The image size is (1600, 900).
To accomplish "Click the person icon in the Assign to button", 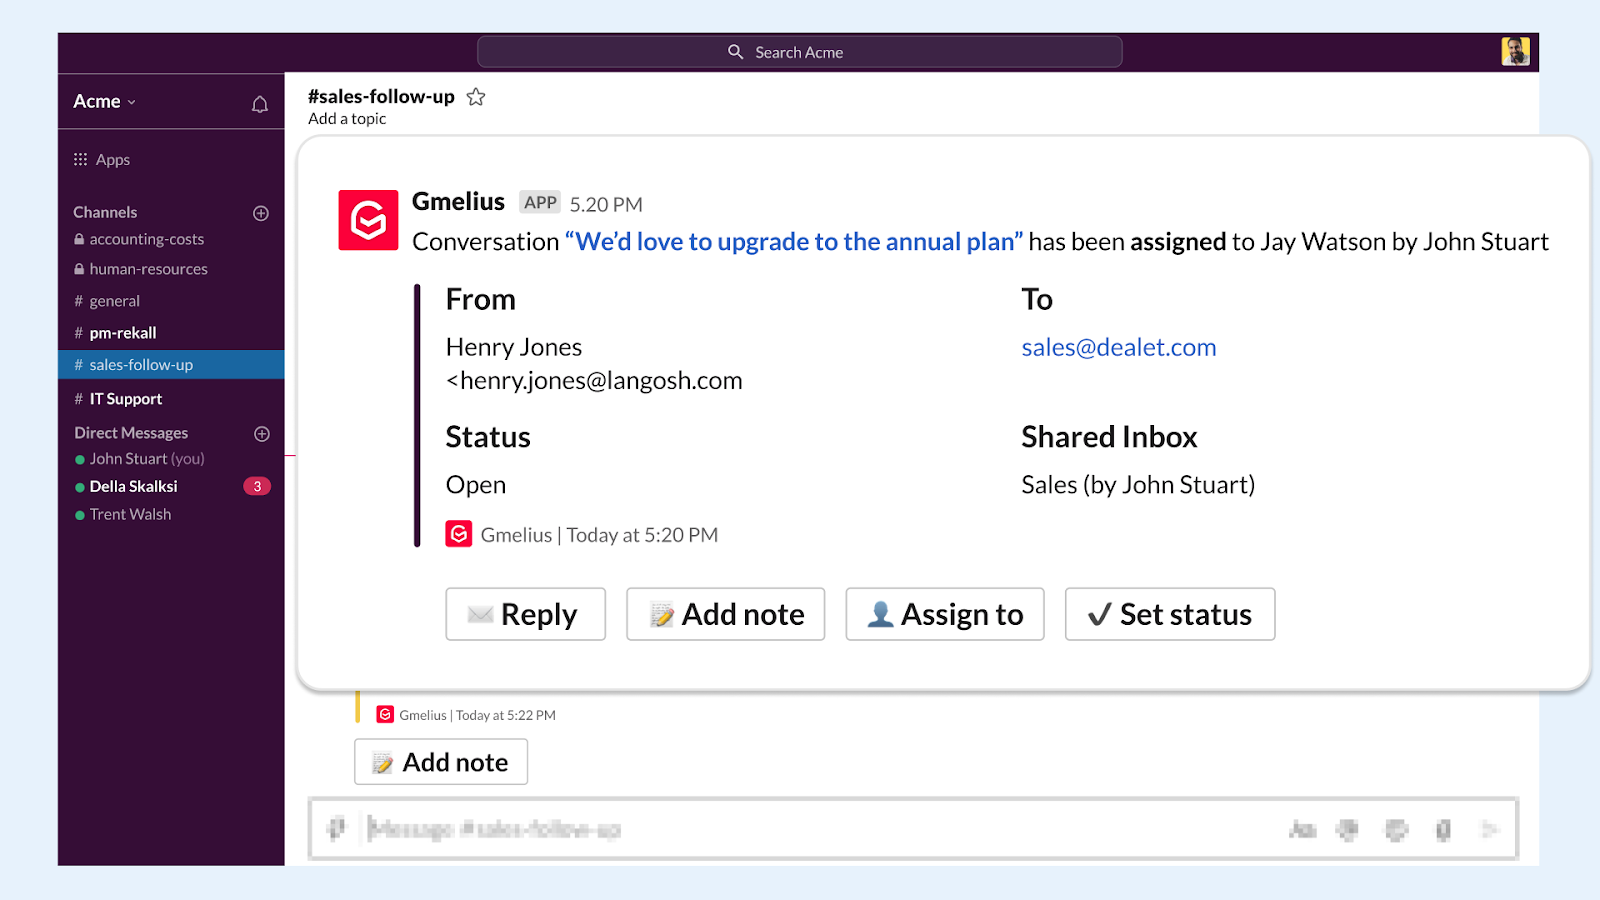I will (880, 614).
